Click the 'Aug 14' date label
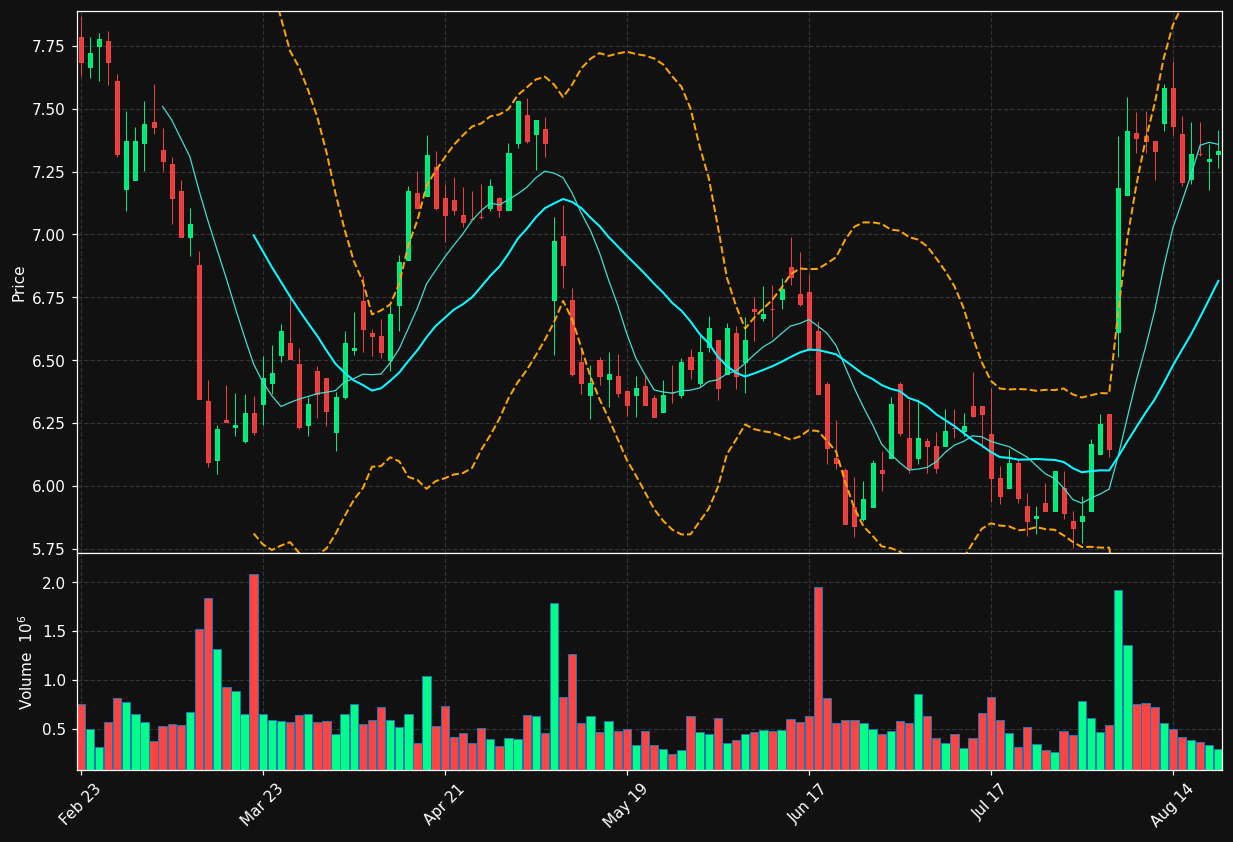Viewport: 1233px width, 842px height. (x=1172, y=805)
